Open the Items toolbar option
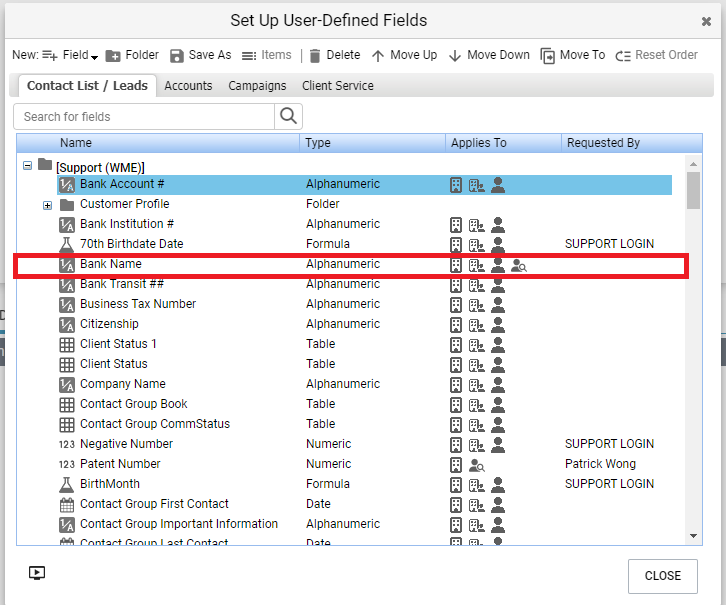This screenshot has width=726, height=605. coord(267,55)
